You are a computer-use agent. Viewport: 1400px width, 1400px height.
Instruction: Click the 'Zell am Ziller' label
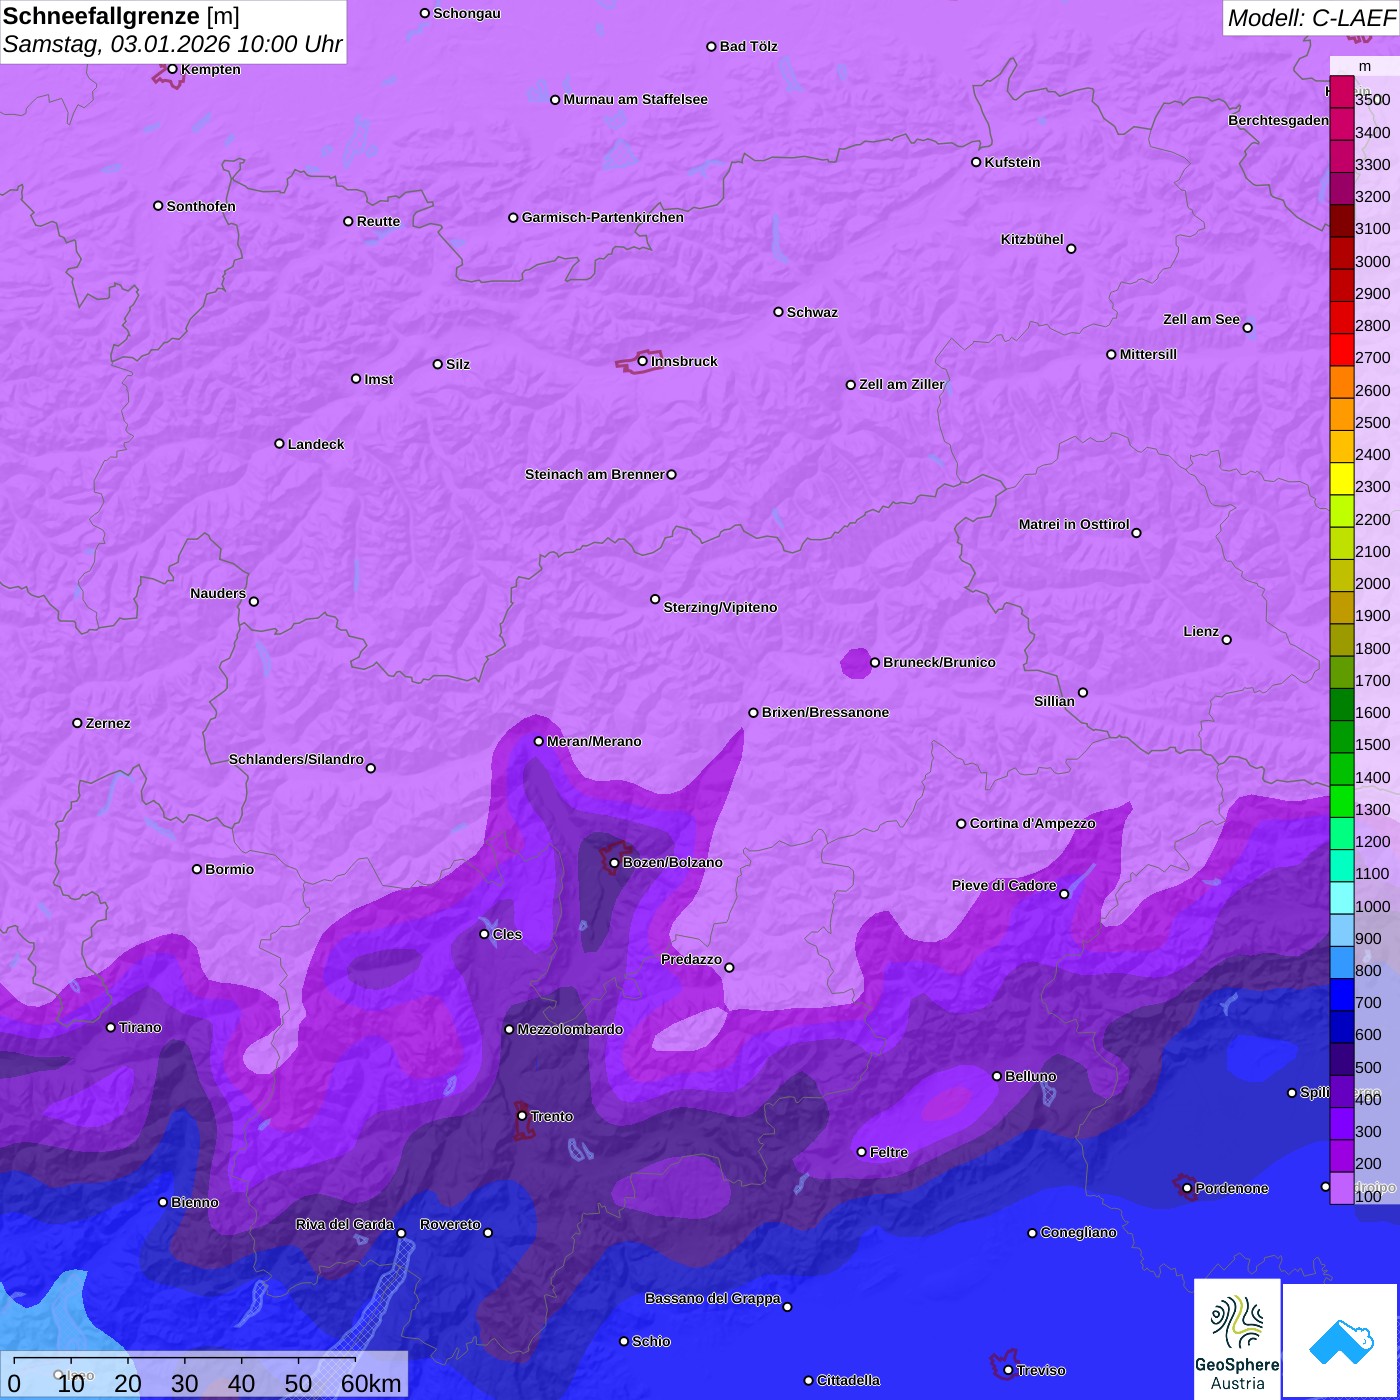click(x=902, y=384)
